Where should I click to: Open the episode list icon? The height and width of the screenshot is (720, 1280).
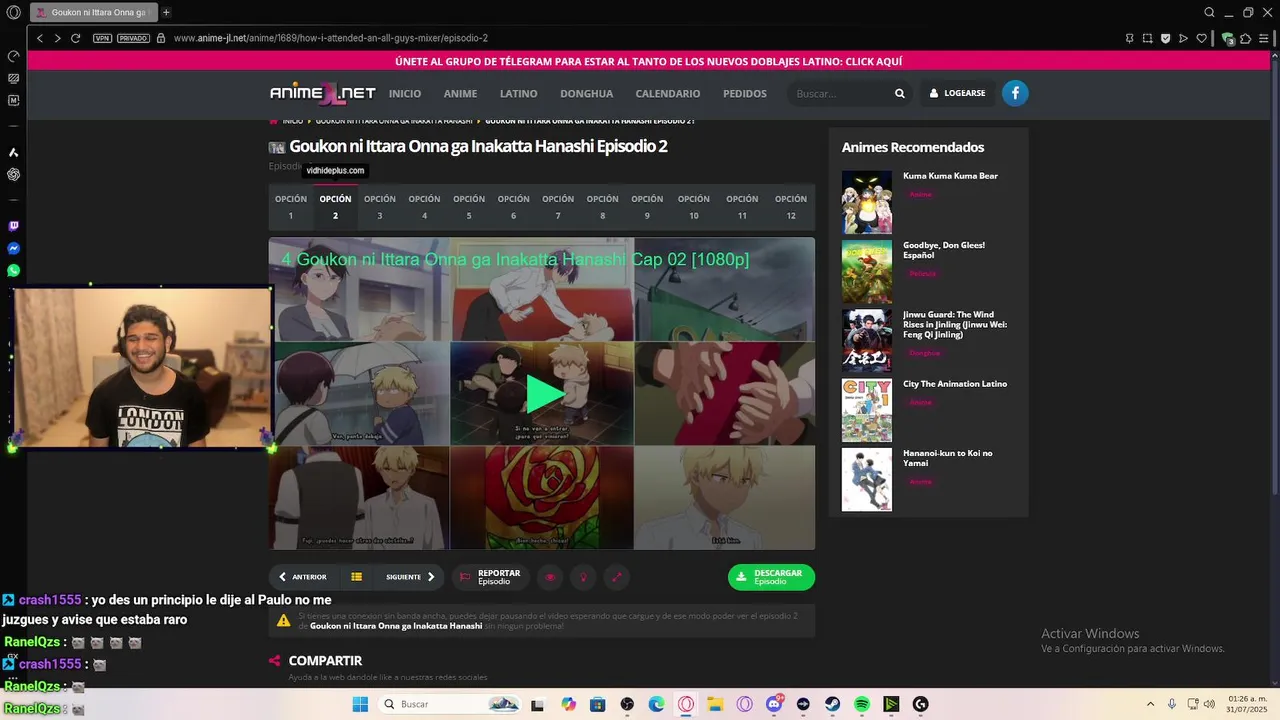tap(356, 577)
